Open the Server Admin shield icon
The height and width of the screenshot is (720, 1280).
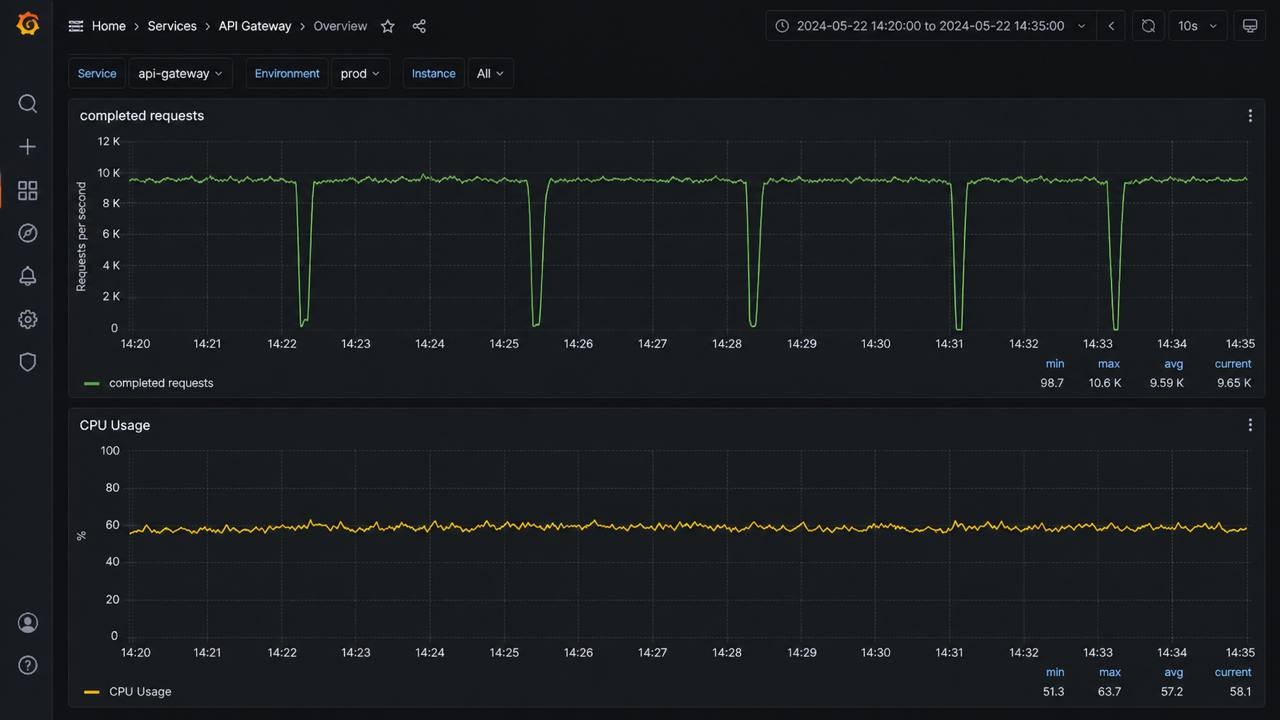(x=28, y=362)
